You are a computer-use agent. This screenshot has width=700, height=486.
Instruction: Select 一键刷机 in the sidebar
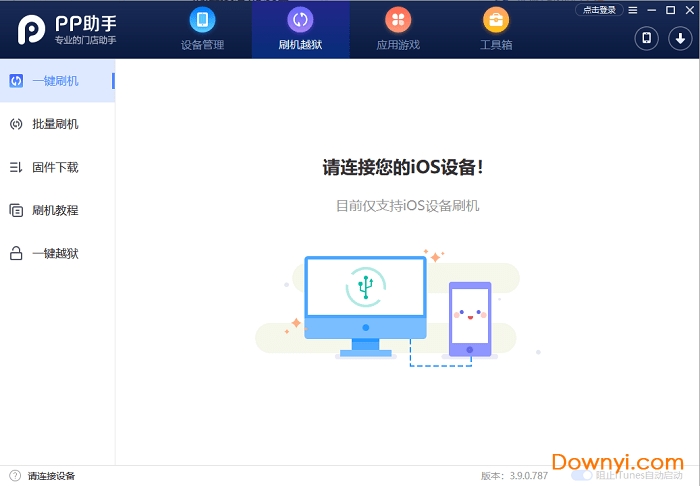(58, 81)
